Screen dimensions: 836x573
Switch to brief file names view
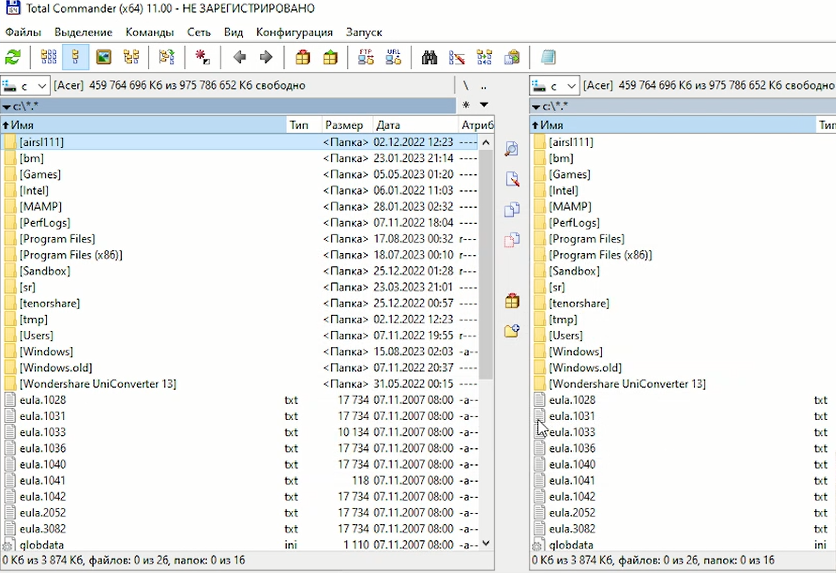[49, 57]
